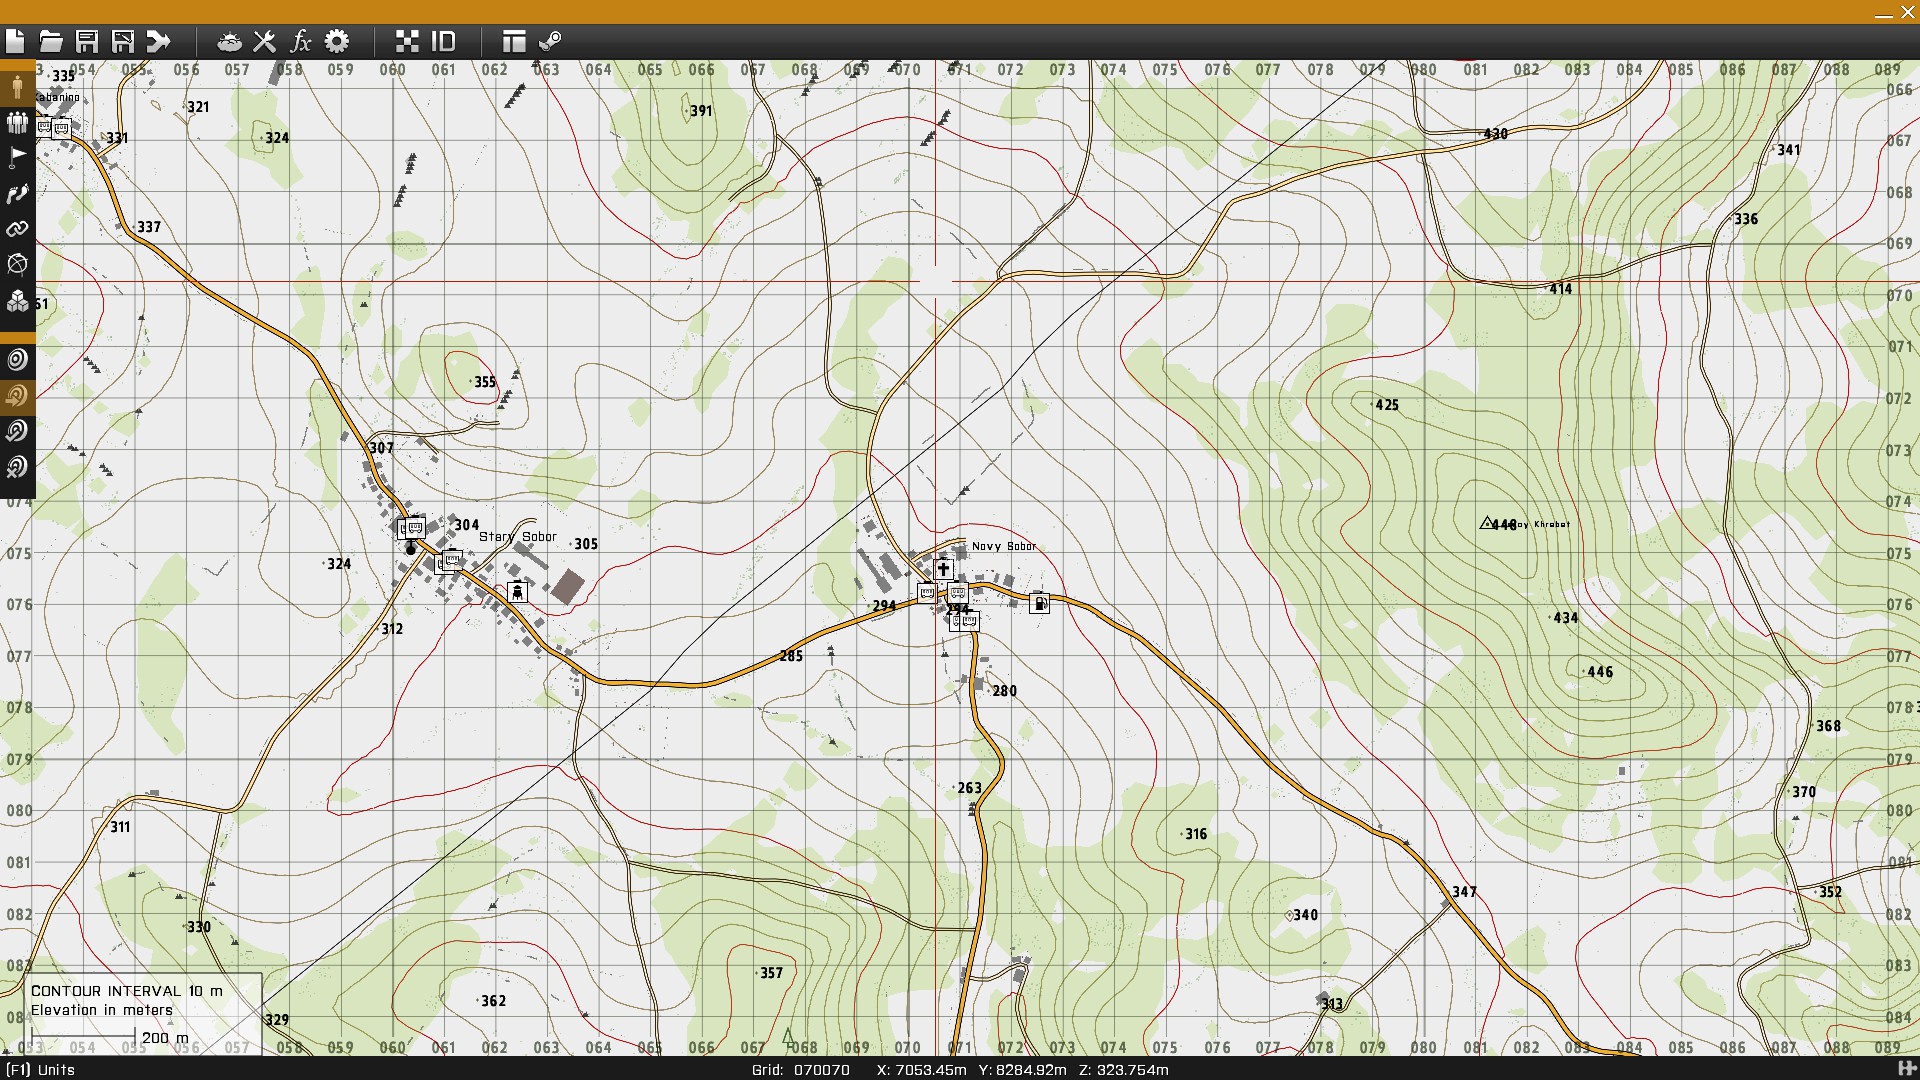
Task: Click the fuel station icon at Novy Sobor
Action: coord(1040,603)
